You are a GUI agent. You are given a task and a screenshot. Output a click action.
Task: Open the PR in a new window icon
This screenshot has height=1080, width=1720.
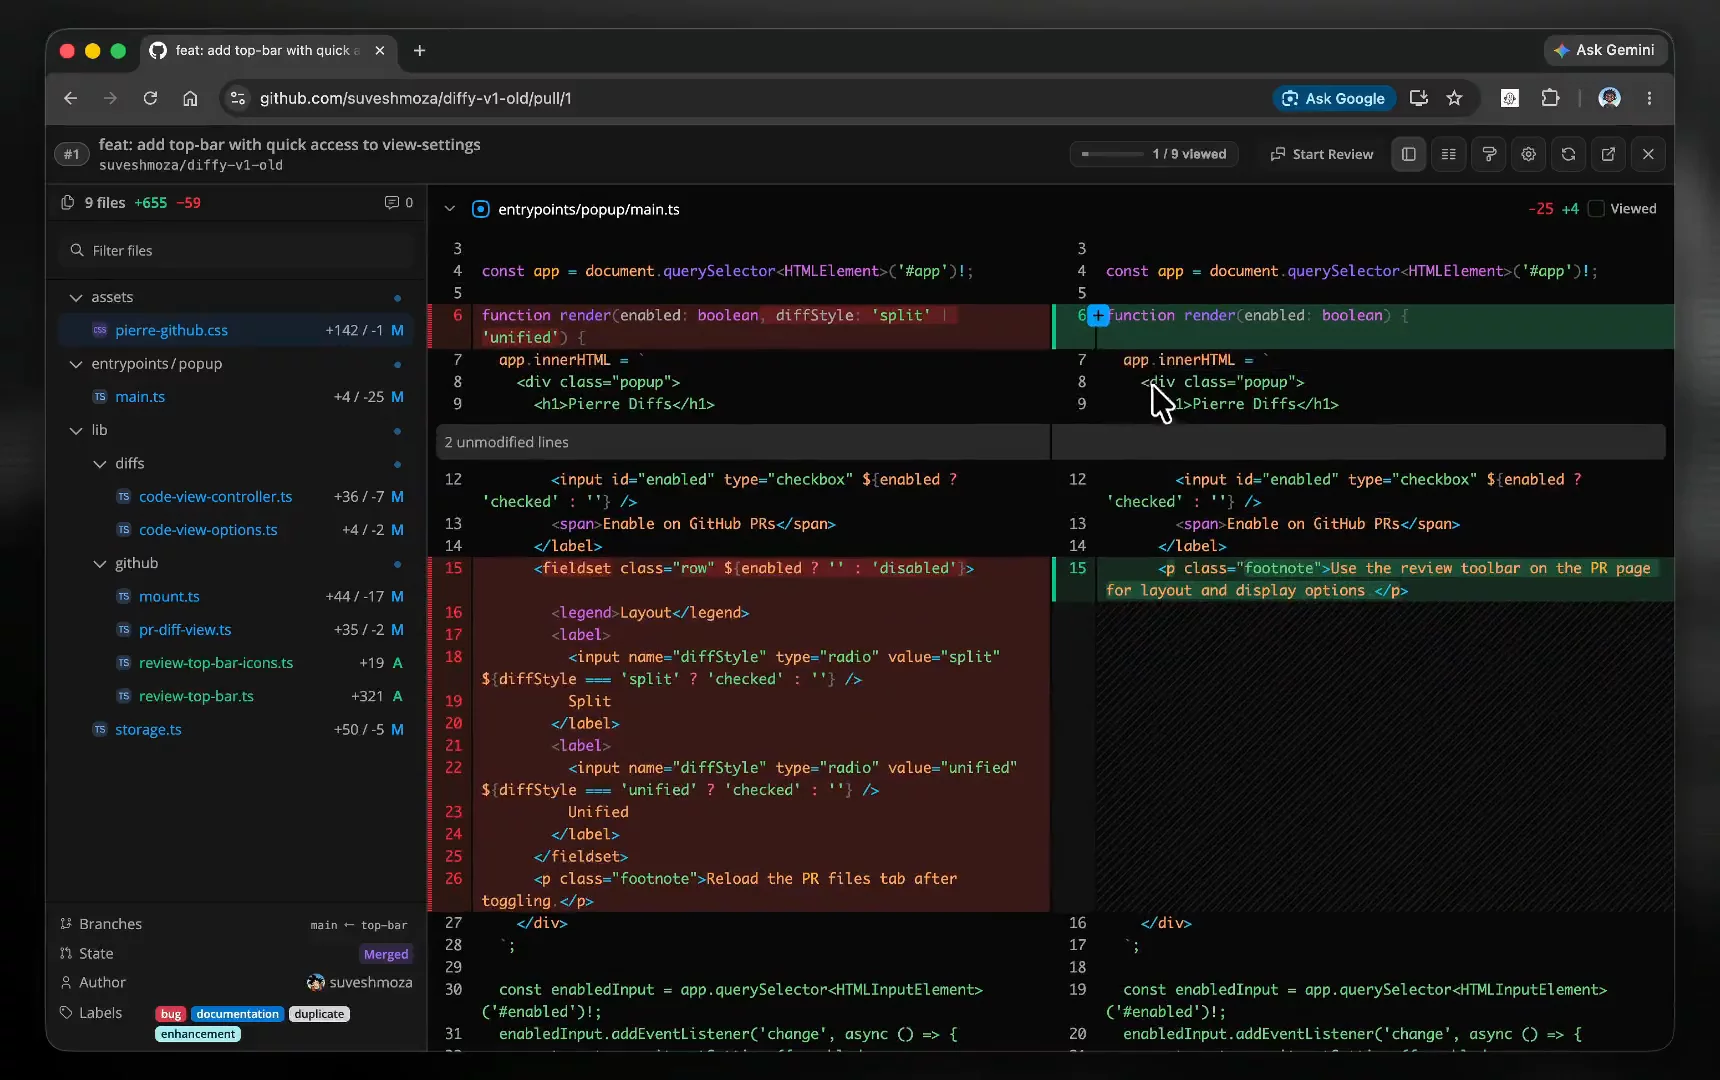(x=1608, y=154)
